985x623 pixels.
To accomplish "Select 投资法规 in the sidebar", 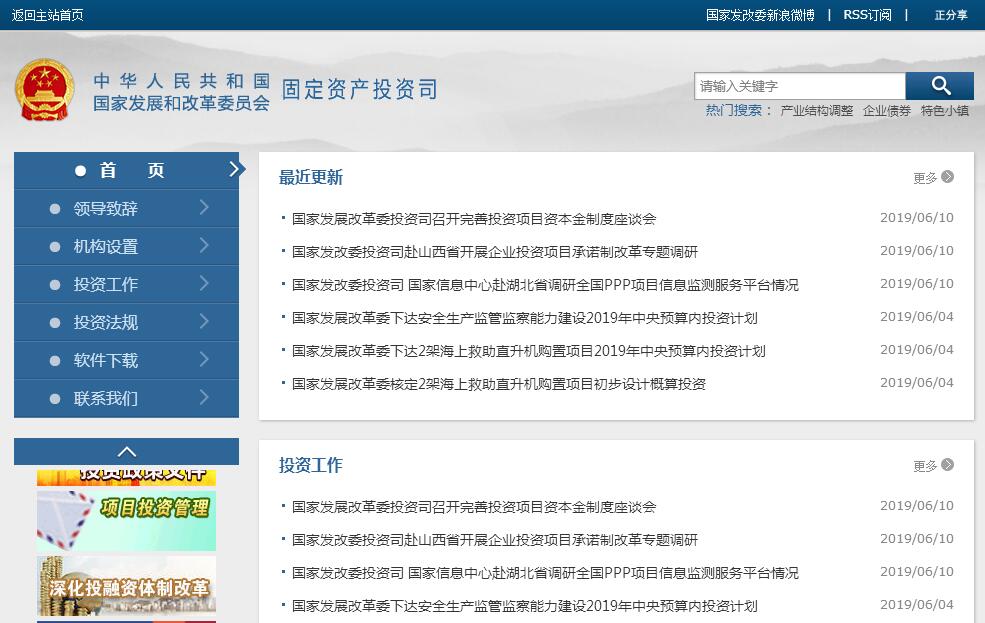I will tap(106, 323).
